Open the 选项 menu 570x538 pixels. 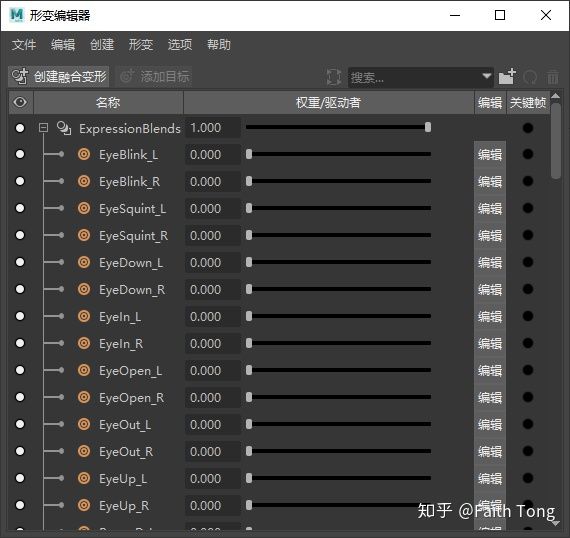click(x=180, y=45)
